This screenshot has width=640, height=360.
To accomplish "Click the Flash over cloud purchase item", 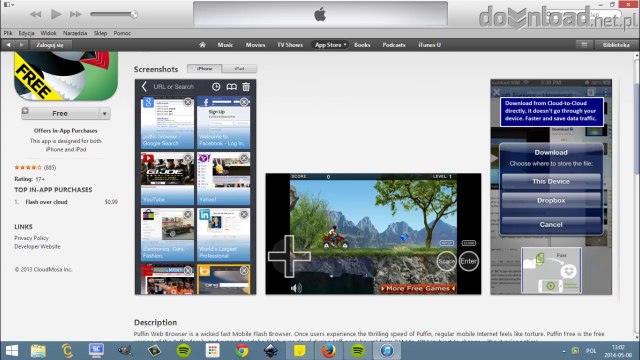I will click(x=47, y=202).
